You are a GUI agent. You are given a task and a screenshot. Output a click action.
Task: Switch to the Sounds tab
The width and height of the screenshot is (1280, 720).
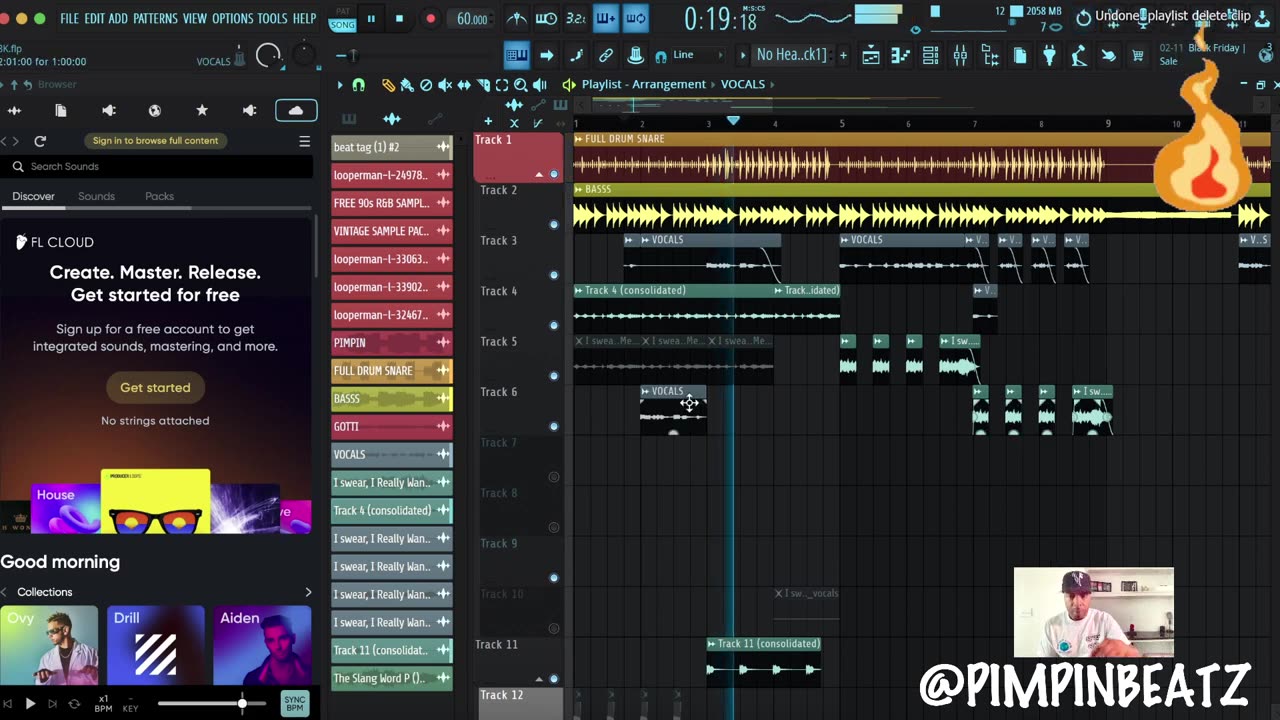coord(97,196)
